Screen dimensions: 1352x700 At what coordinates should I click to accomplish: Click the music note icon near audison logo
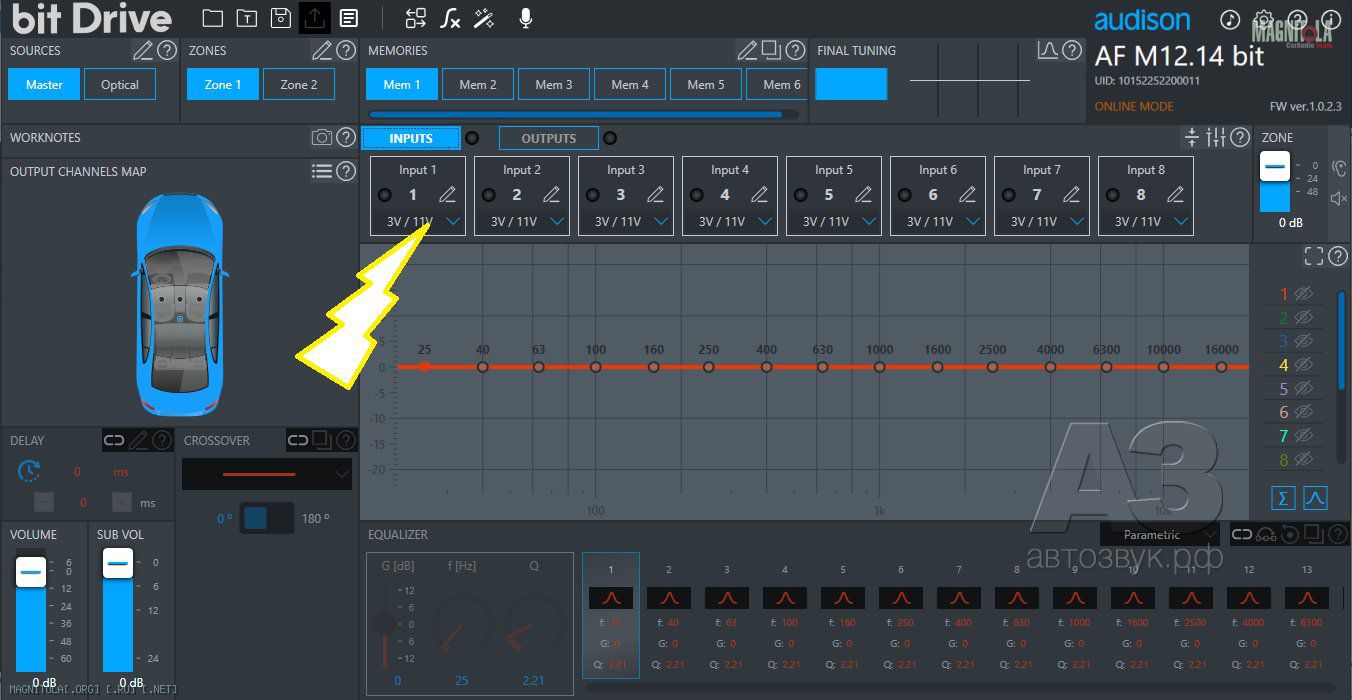(1230, 20)
